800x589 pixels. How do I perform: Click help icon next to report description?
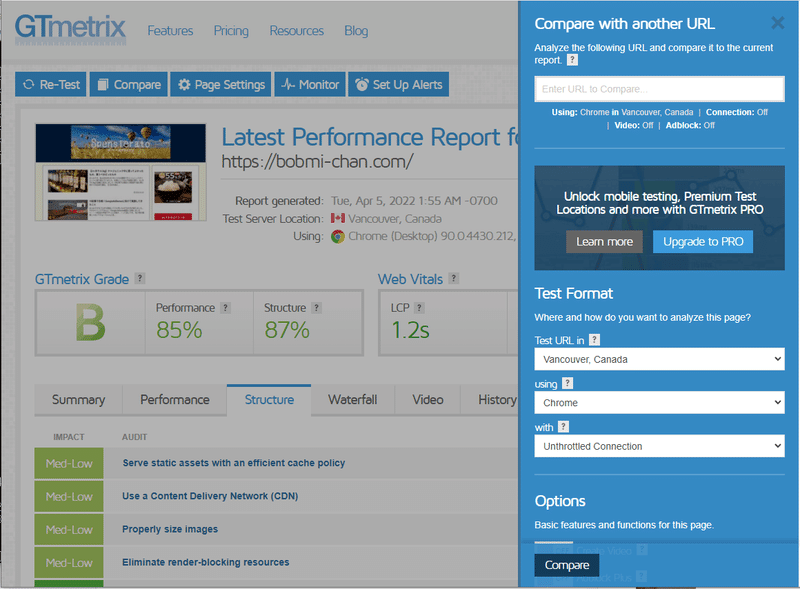pyautogui.click(x=572, y=60)
